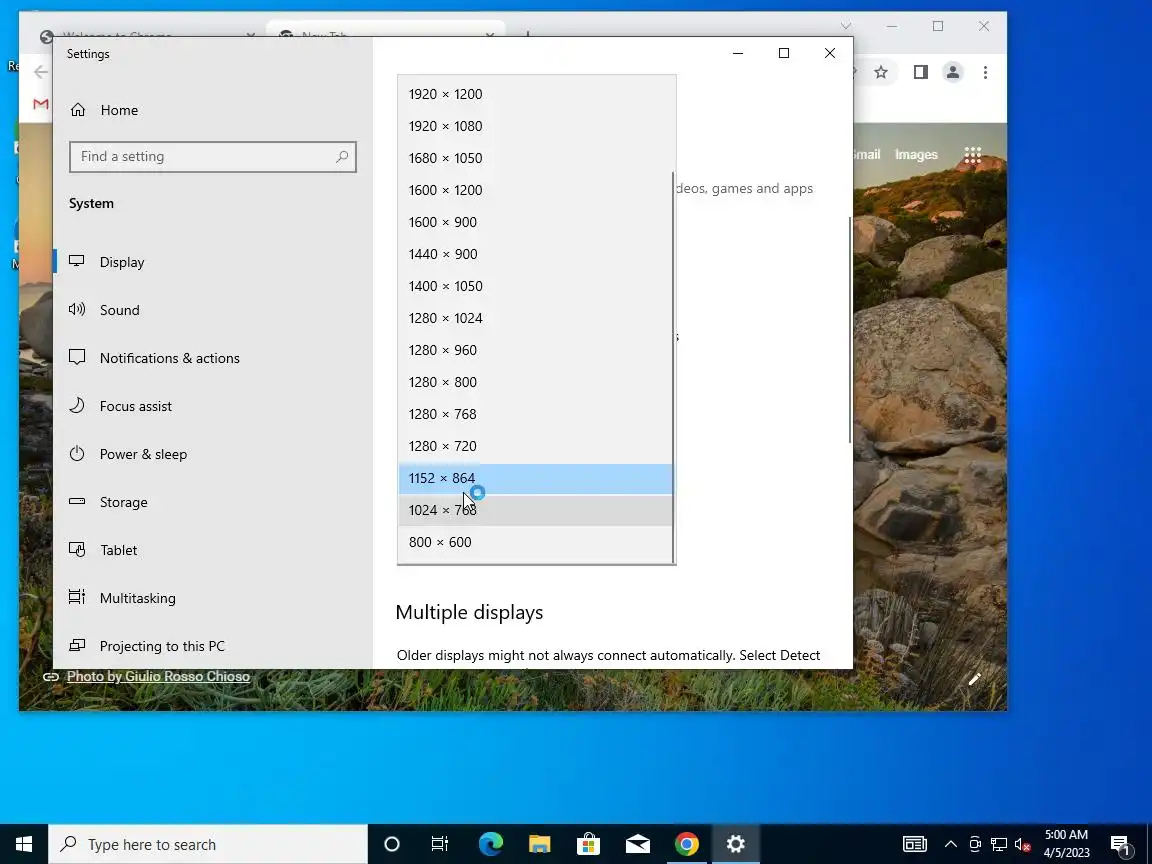Click Chrome back arrow button
The width and height of the screenshot is (1152, 864).
(41, 72)
